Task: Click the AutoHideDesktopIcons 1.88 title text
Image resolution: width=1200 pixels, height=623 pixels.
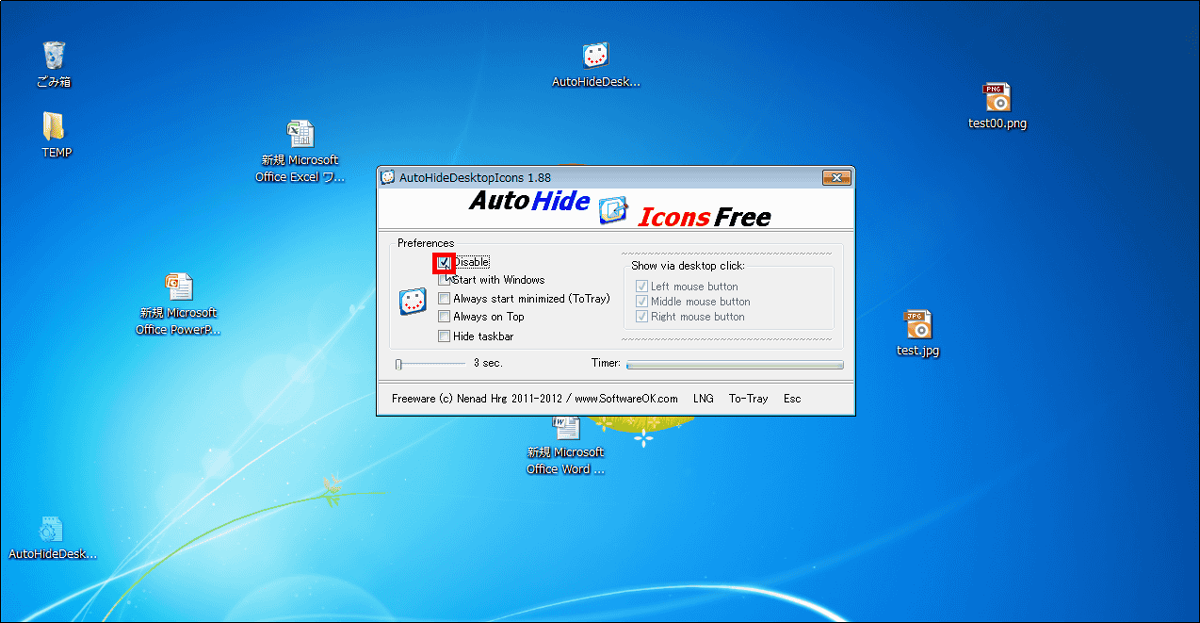Action: (475, 178)
